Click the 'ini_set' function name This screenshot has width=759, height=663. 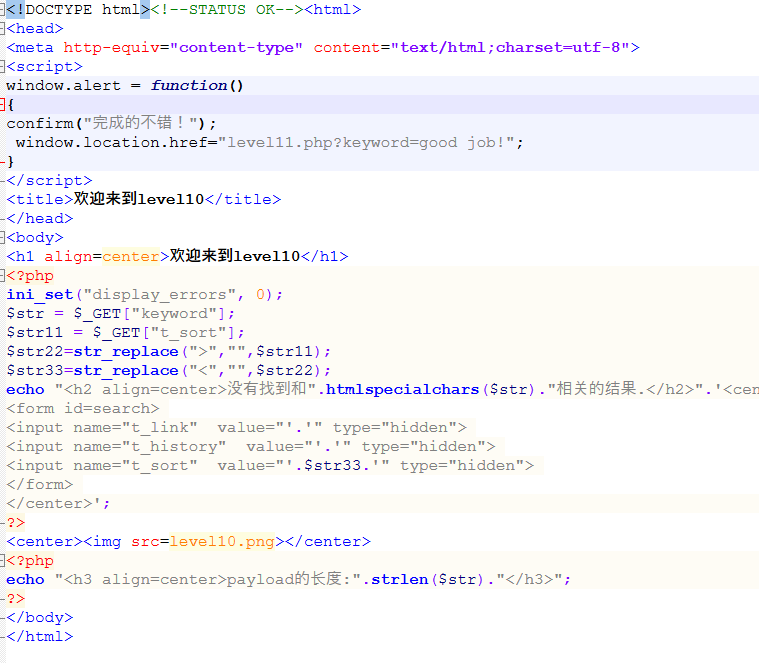40,295
